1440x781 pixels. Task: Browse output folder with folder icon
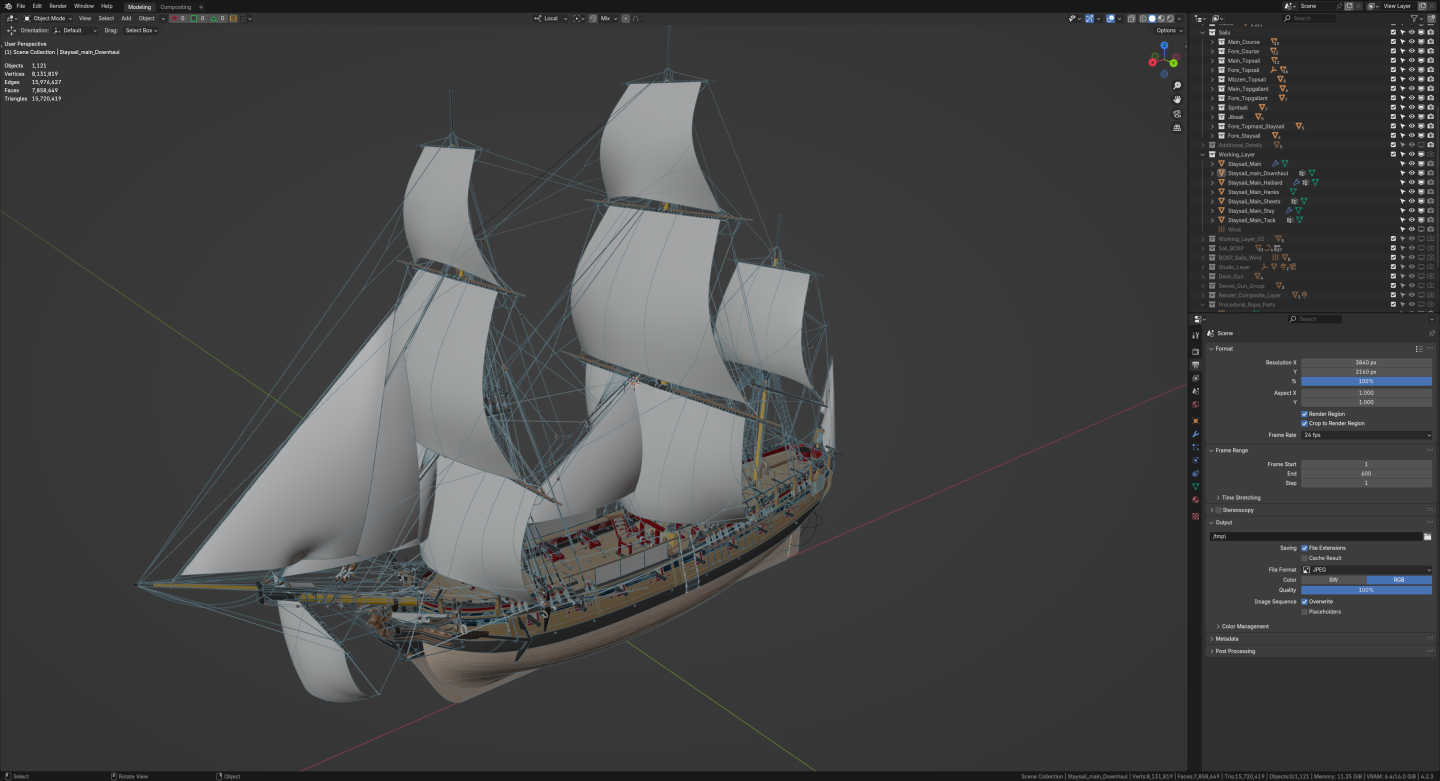(1427, 536)
